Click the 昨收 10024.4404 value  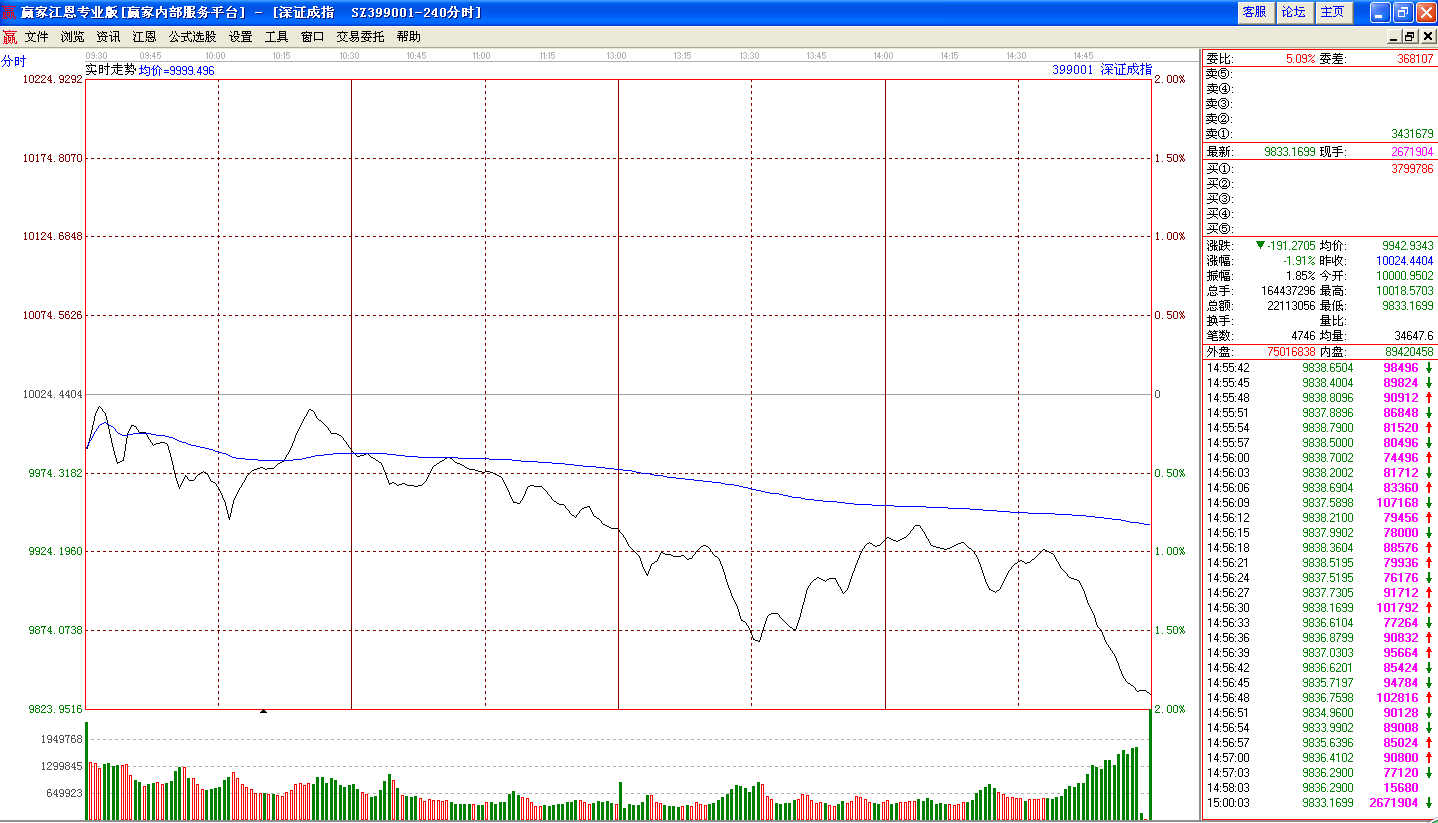click(1405, 261)
